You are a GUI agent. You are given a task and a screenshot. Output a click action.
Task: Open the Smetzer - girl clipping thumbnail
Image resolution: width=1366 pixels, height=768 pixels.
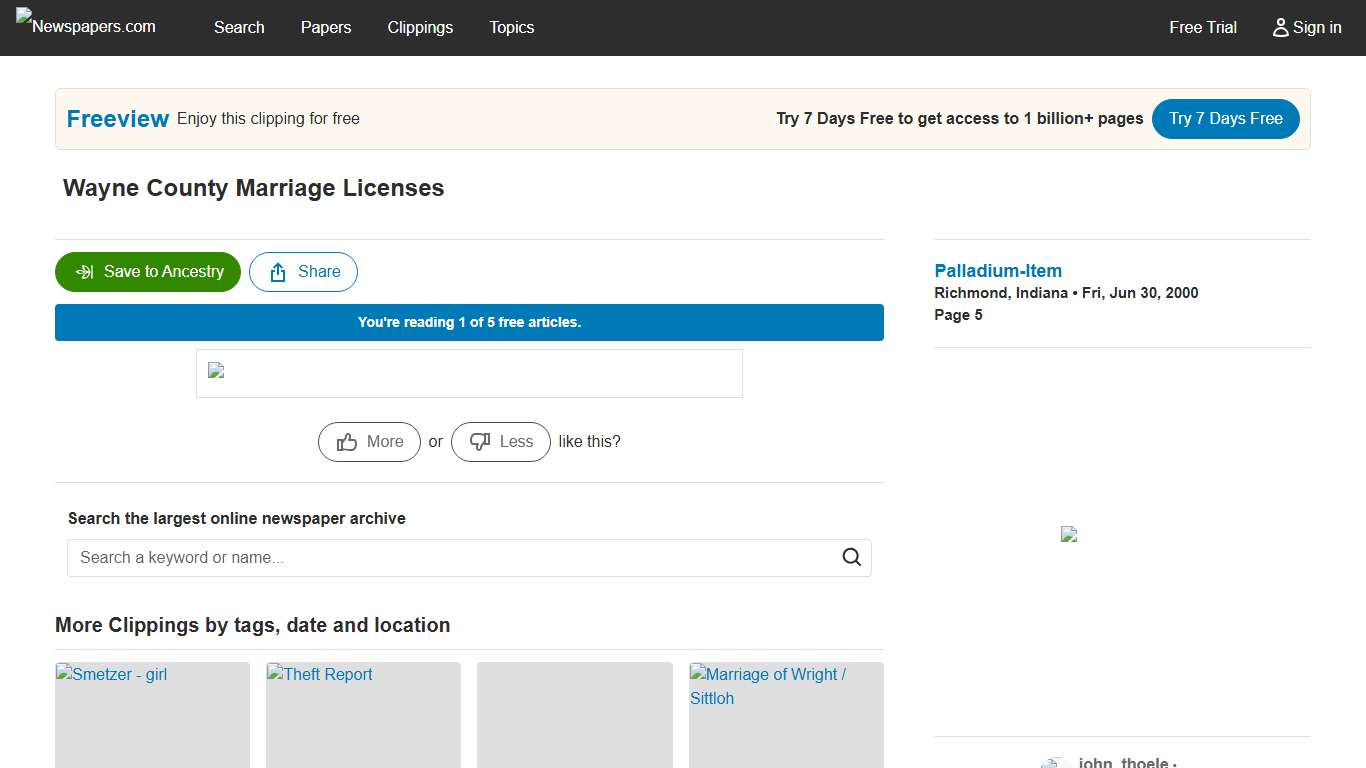click(x=152, y=714)
